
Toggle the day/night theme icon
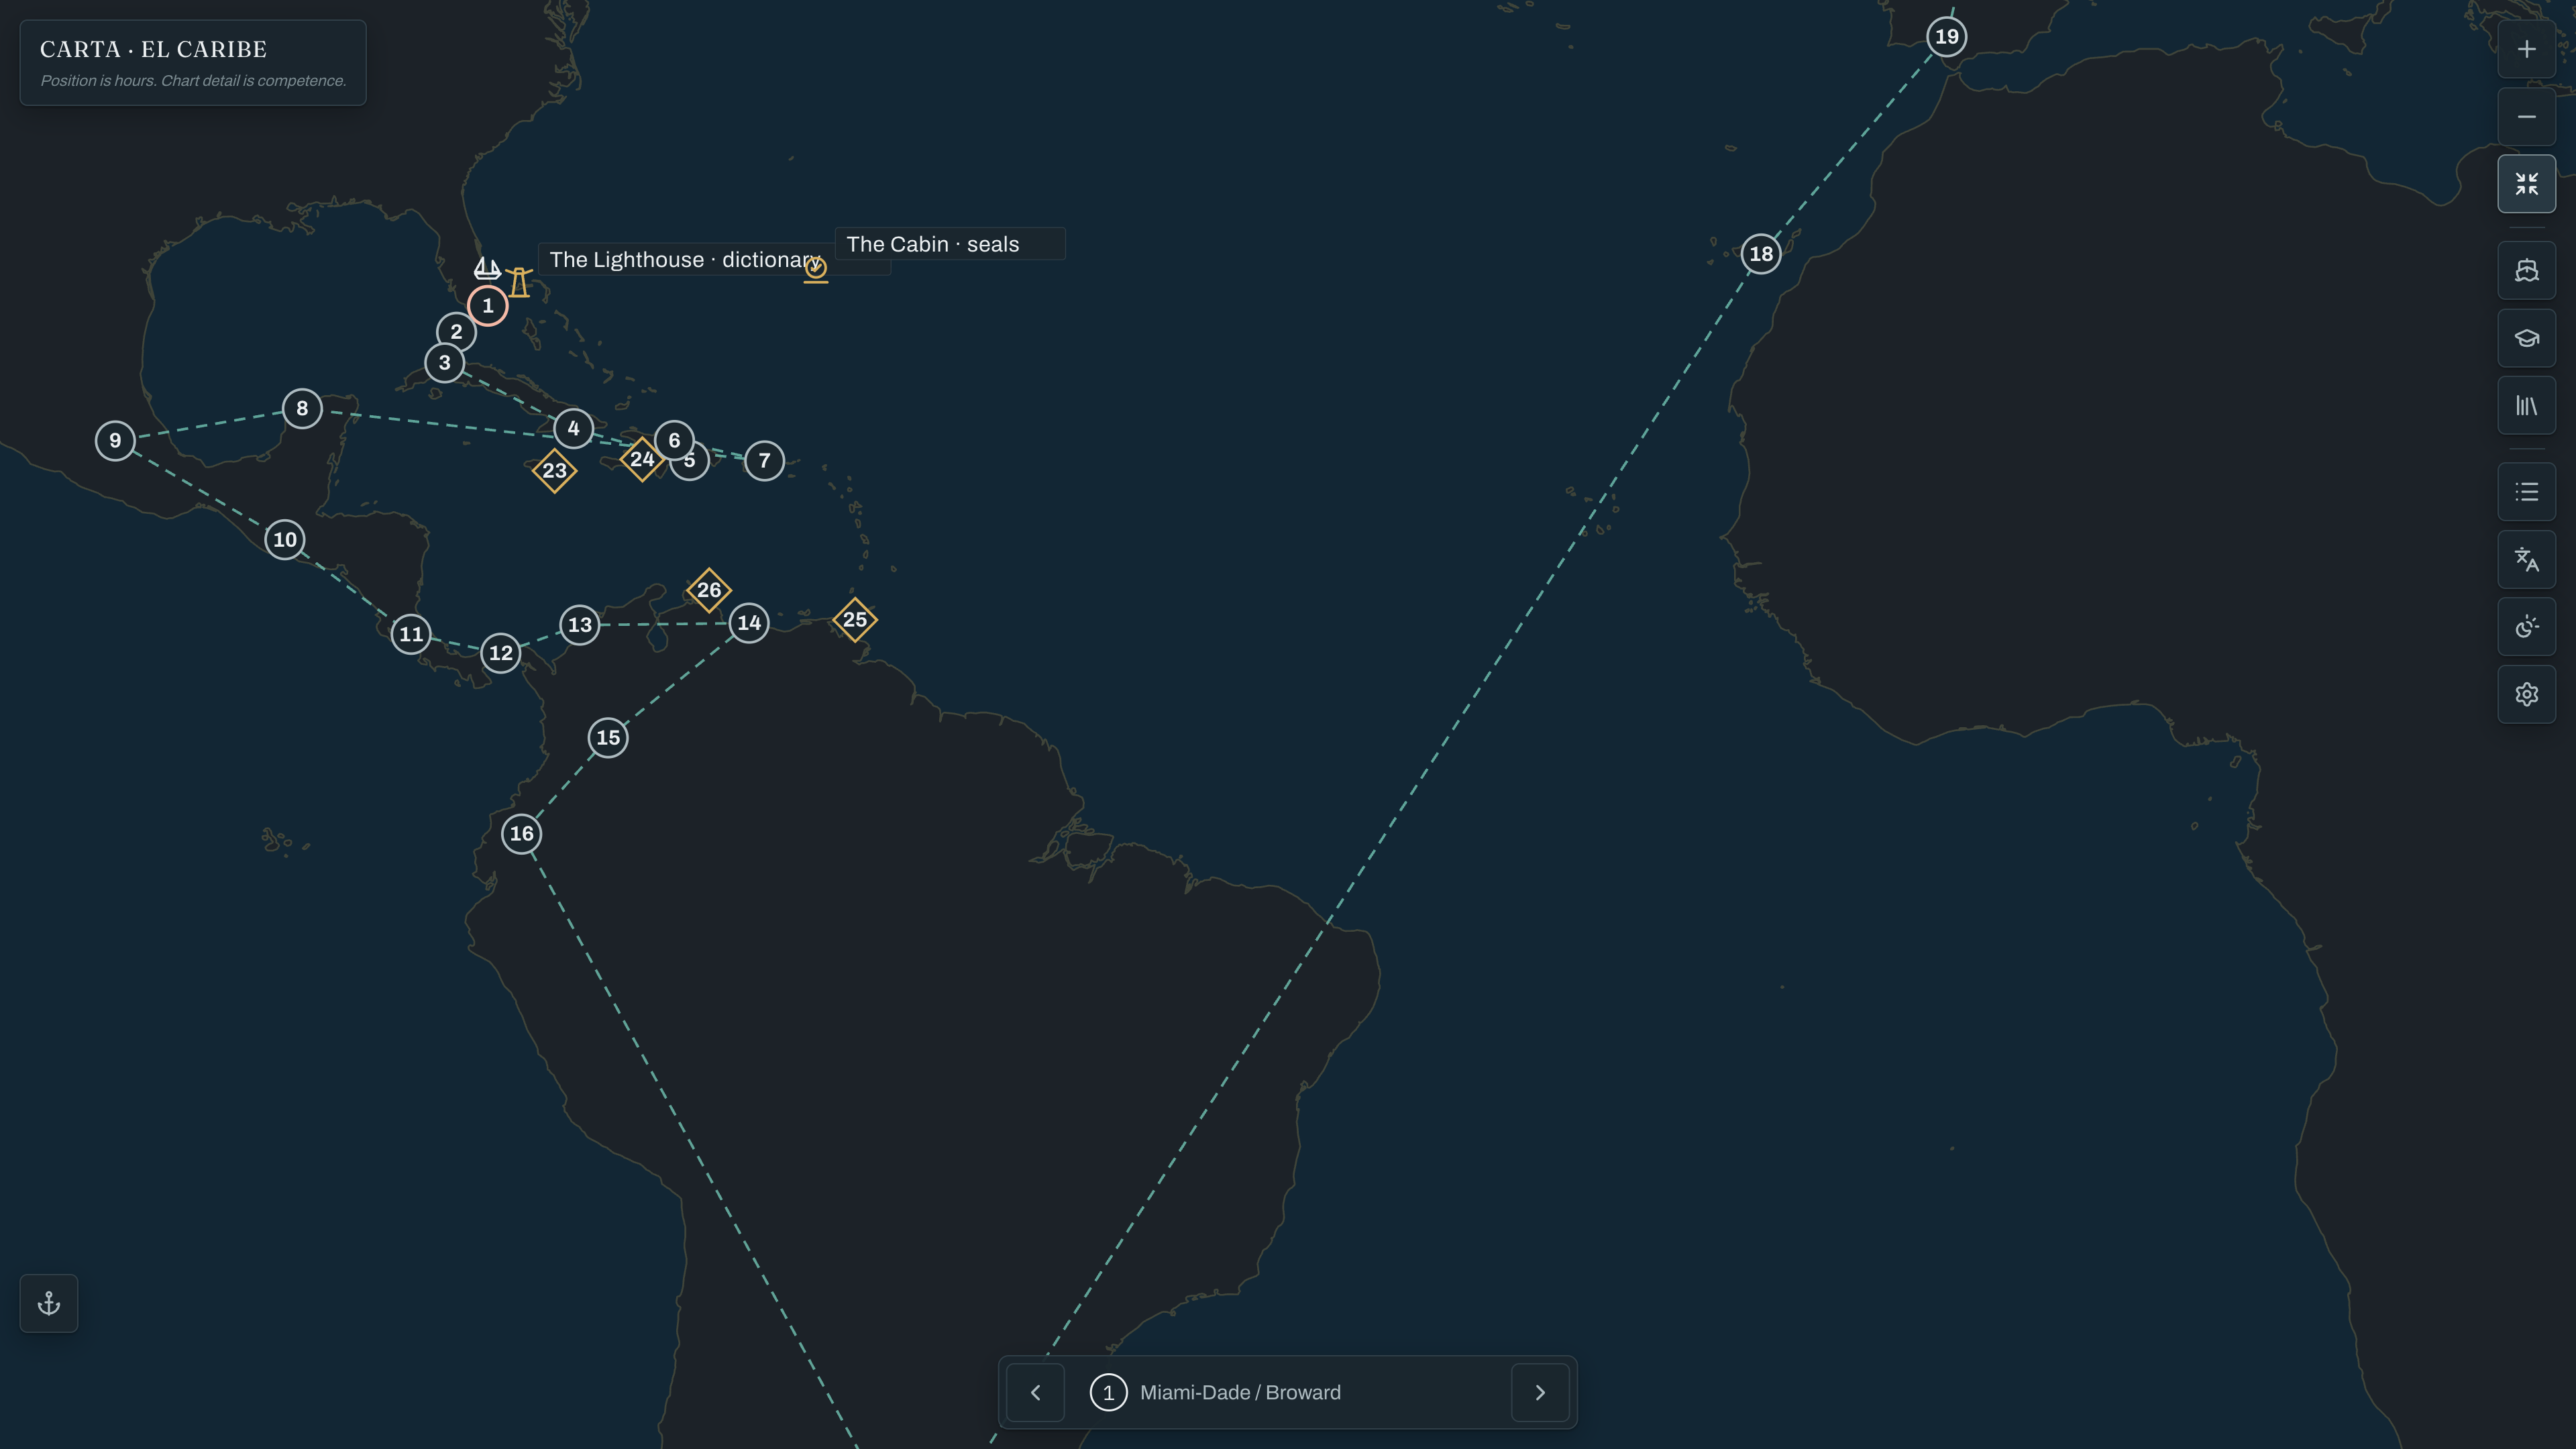tap(2526, 627)
